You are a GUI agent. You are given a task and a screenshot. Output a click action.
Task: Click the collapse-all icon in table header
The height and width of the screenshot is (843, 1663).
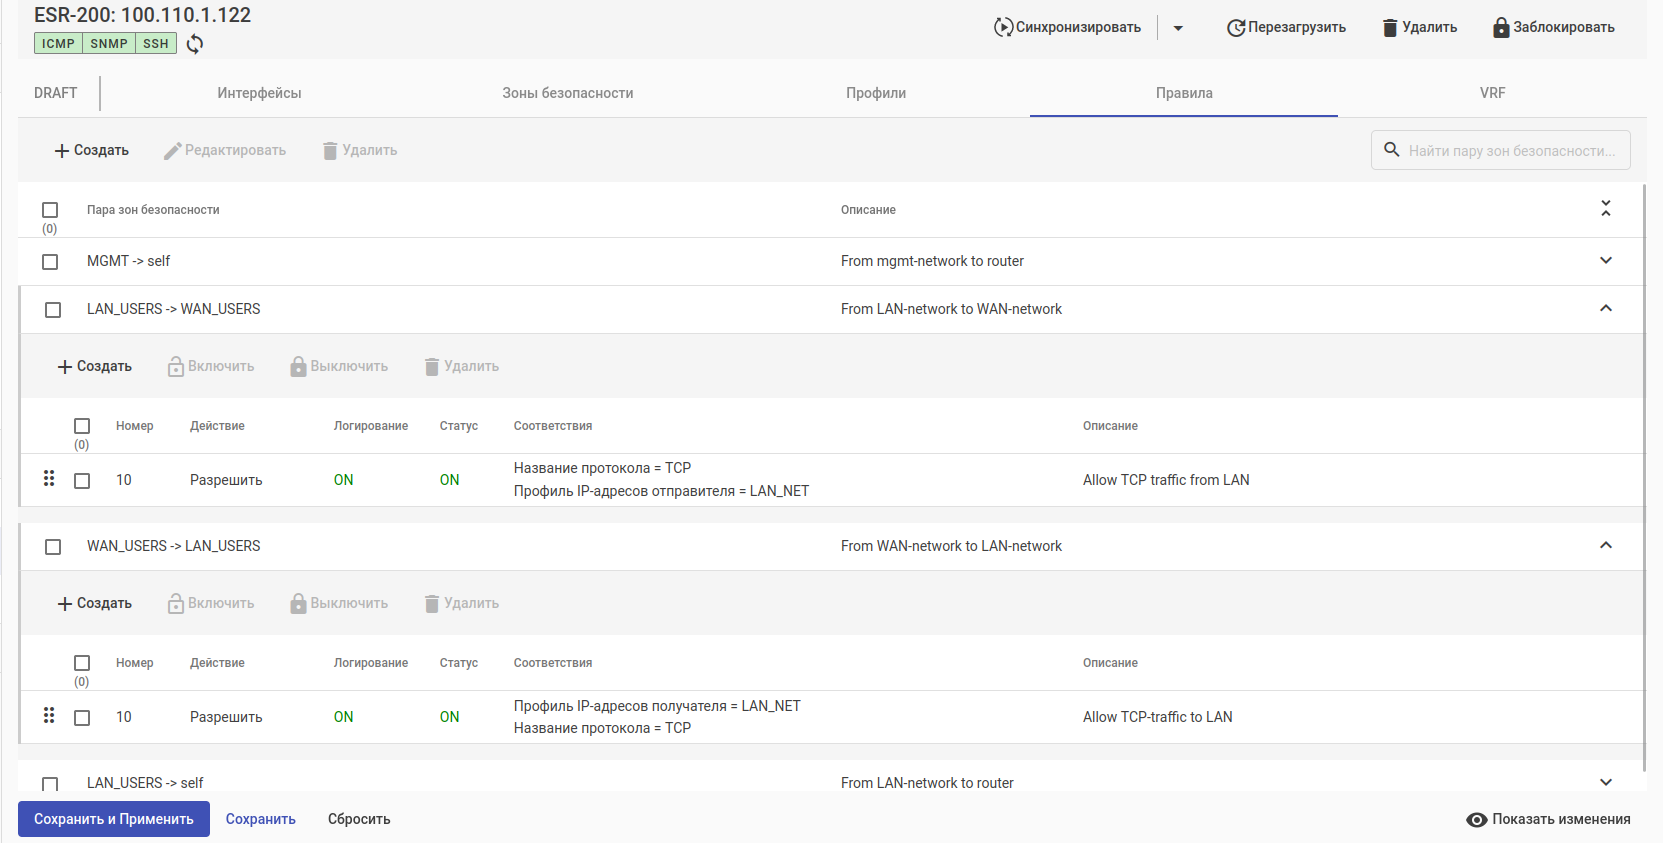pyautogui.click(x=1606, y=209)
